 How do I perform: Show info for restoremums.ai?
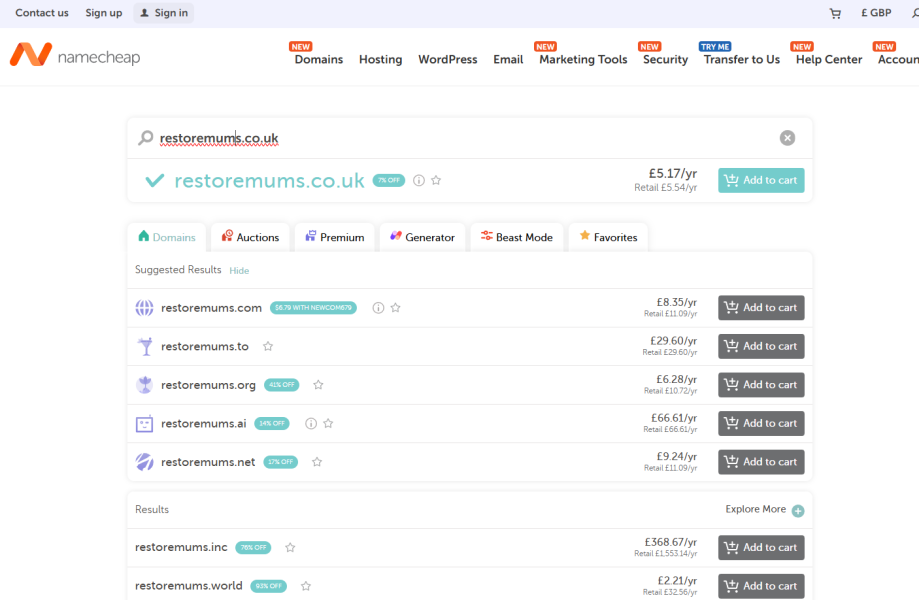click(x=311, y=423)
